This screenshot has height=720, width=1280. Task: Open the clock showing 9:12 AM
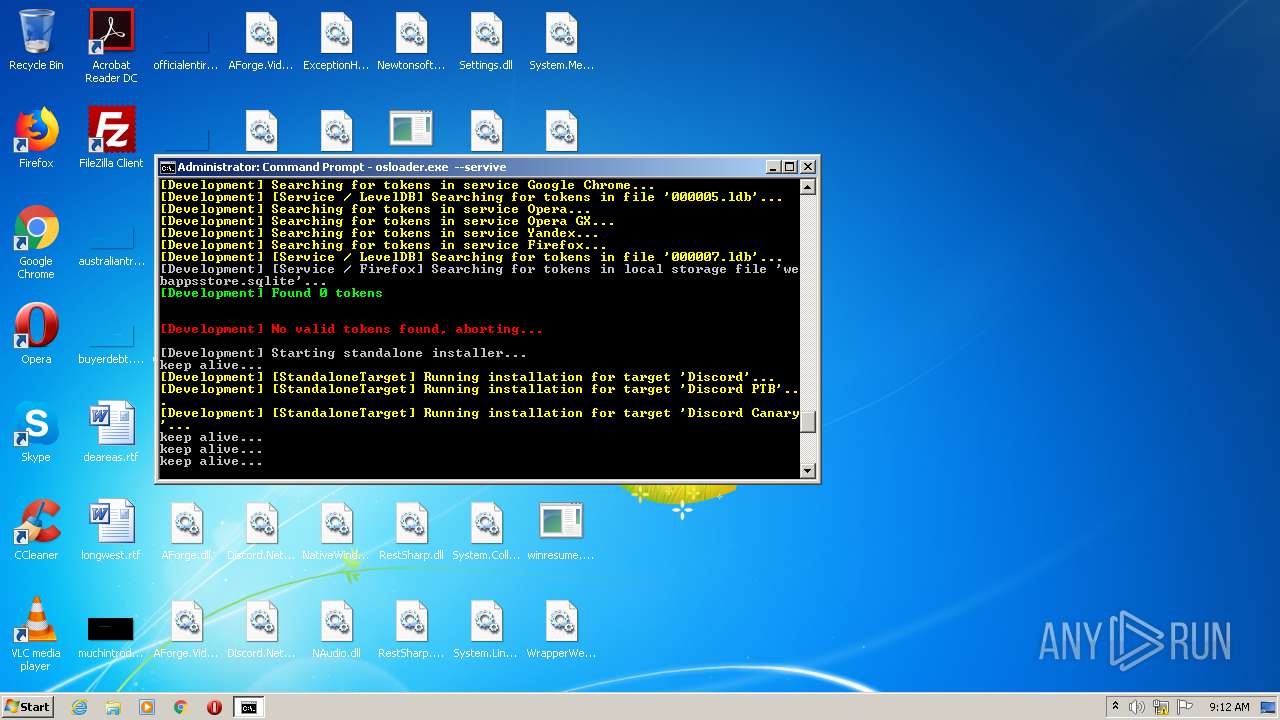pos(1229,707)
